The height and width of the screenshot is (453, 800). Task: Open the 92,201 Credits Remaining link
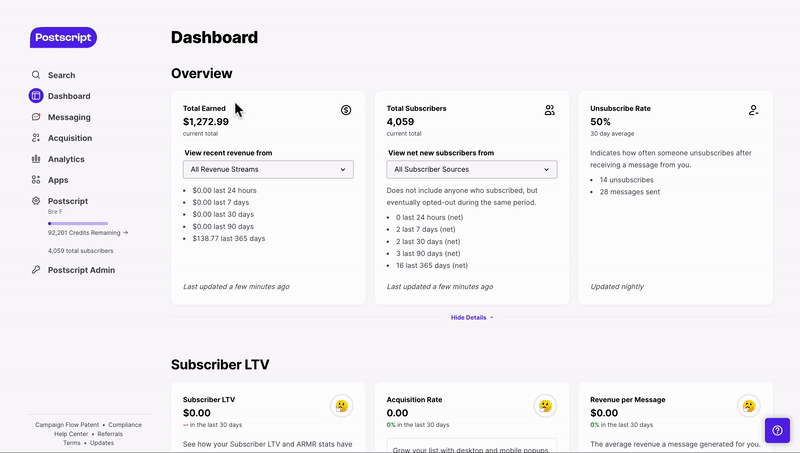point(88,232)
